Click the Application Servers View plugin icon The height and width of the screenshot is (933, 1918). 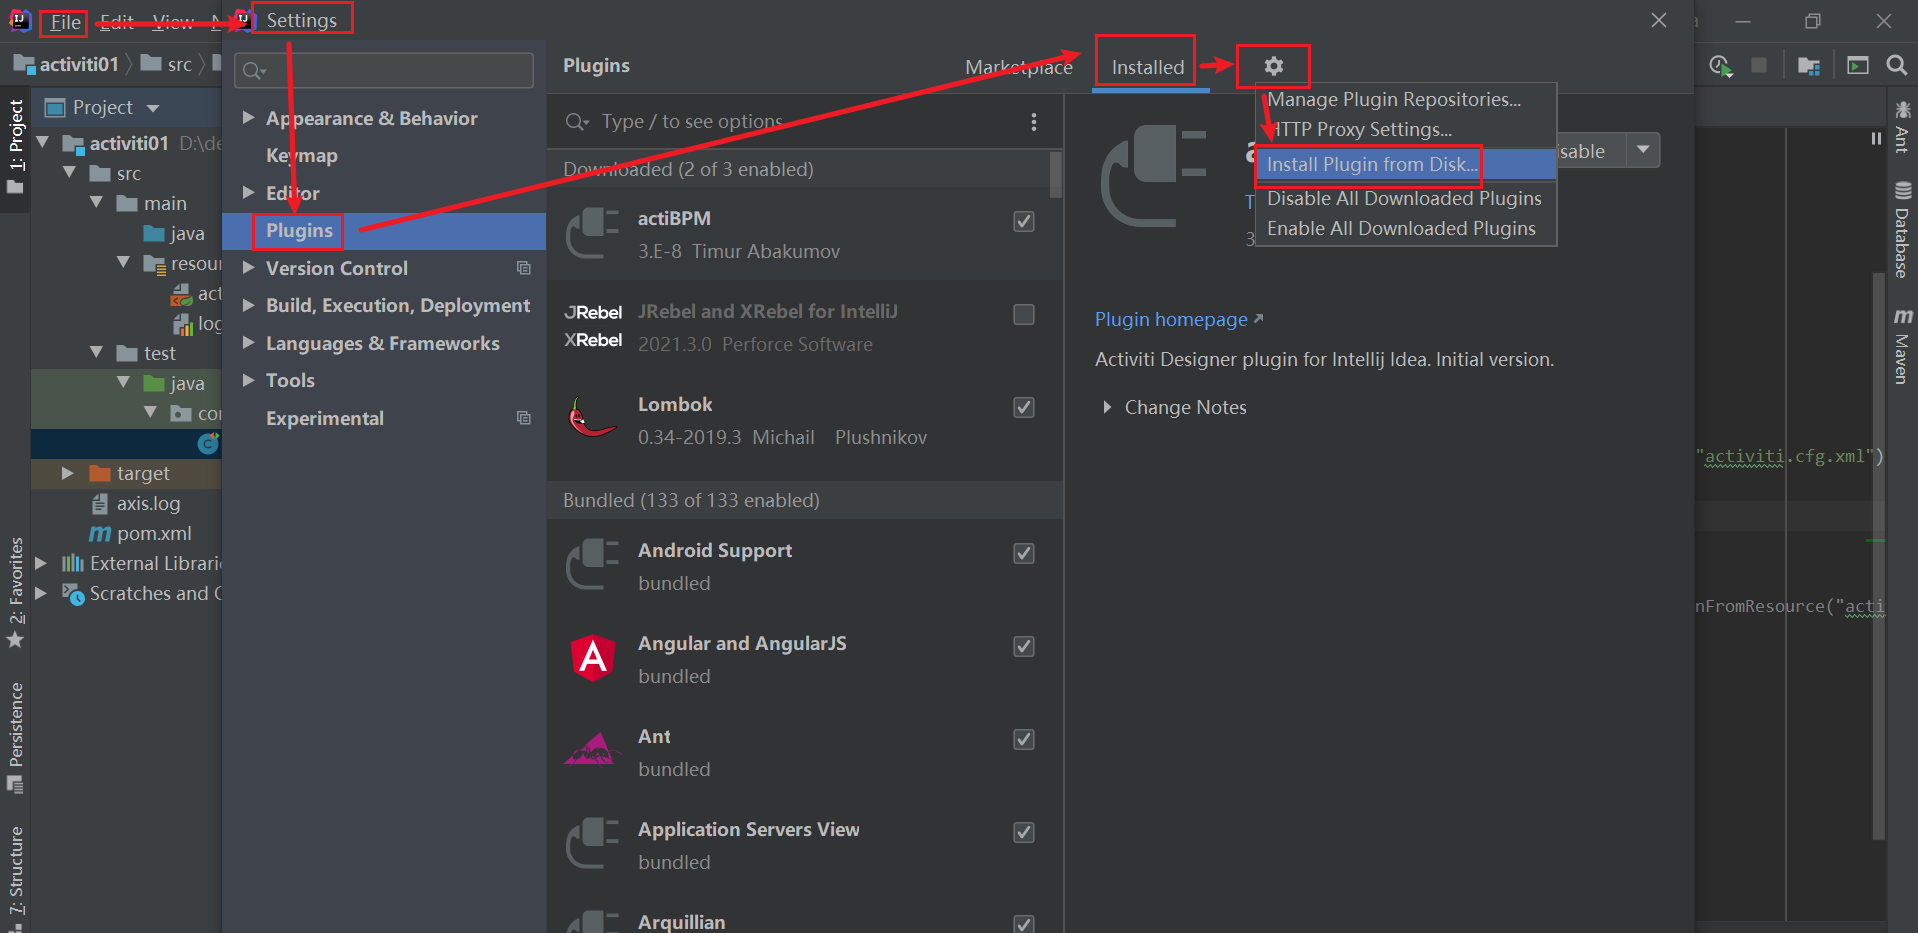593,845
